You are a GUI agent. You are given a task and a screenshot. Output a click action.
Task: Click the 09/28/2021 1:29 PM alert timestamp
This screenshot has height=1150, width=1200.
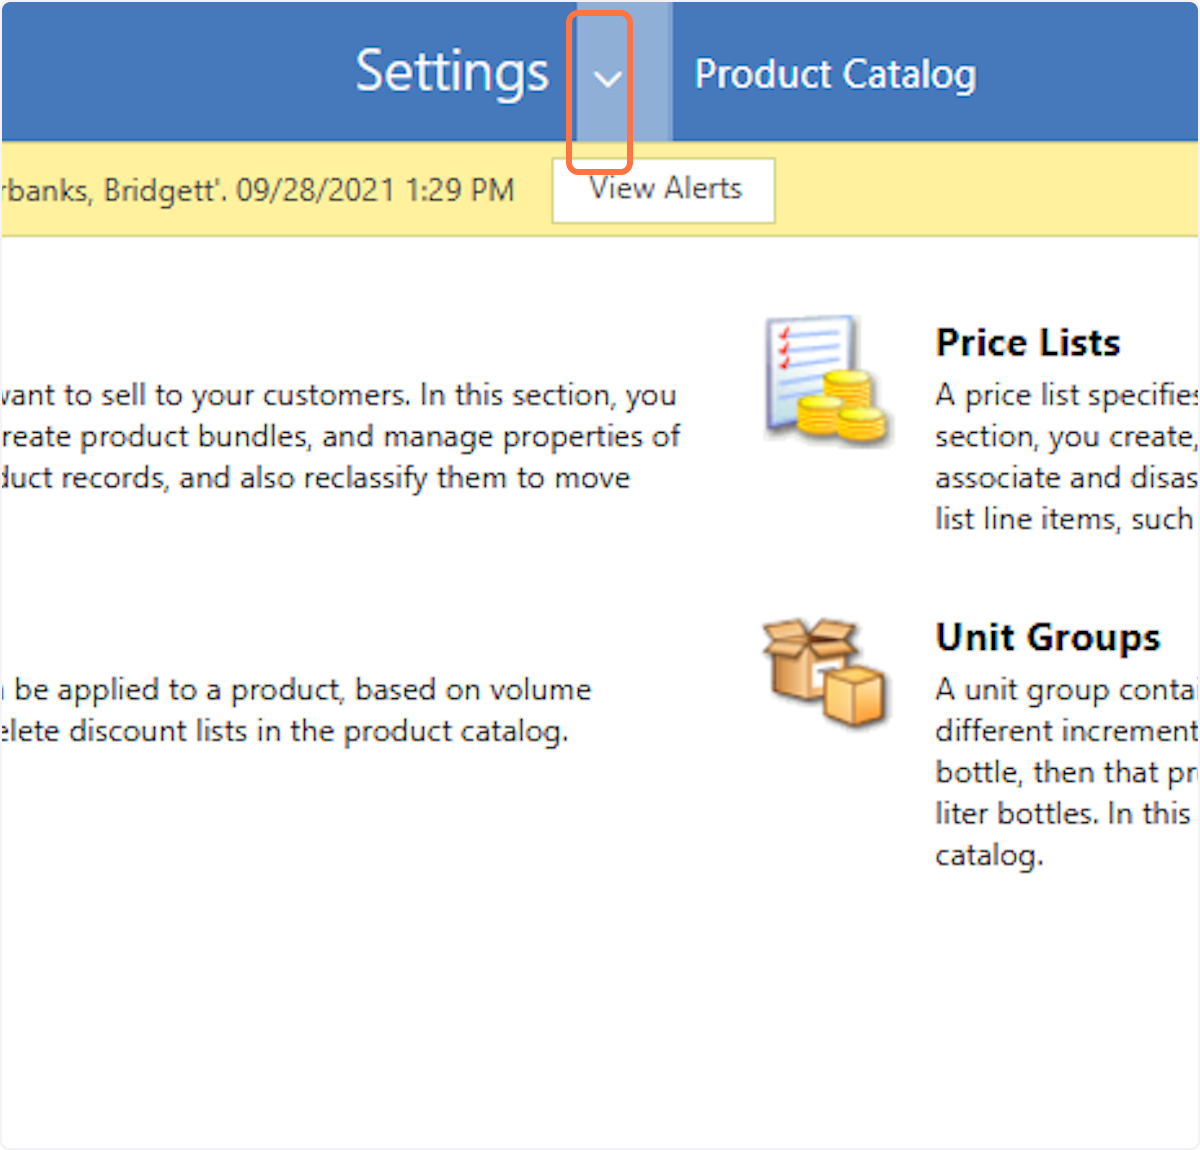click(x=375, y=190)
